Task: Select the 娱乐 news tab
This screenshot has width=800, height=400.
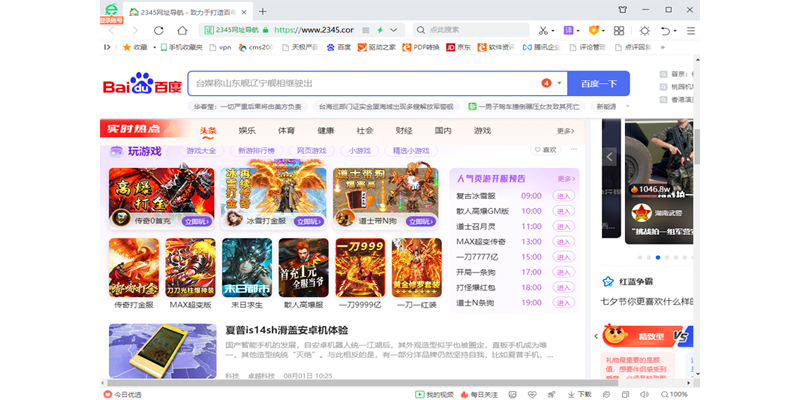Action: pyautogui.click(x=247, y=131)
